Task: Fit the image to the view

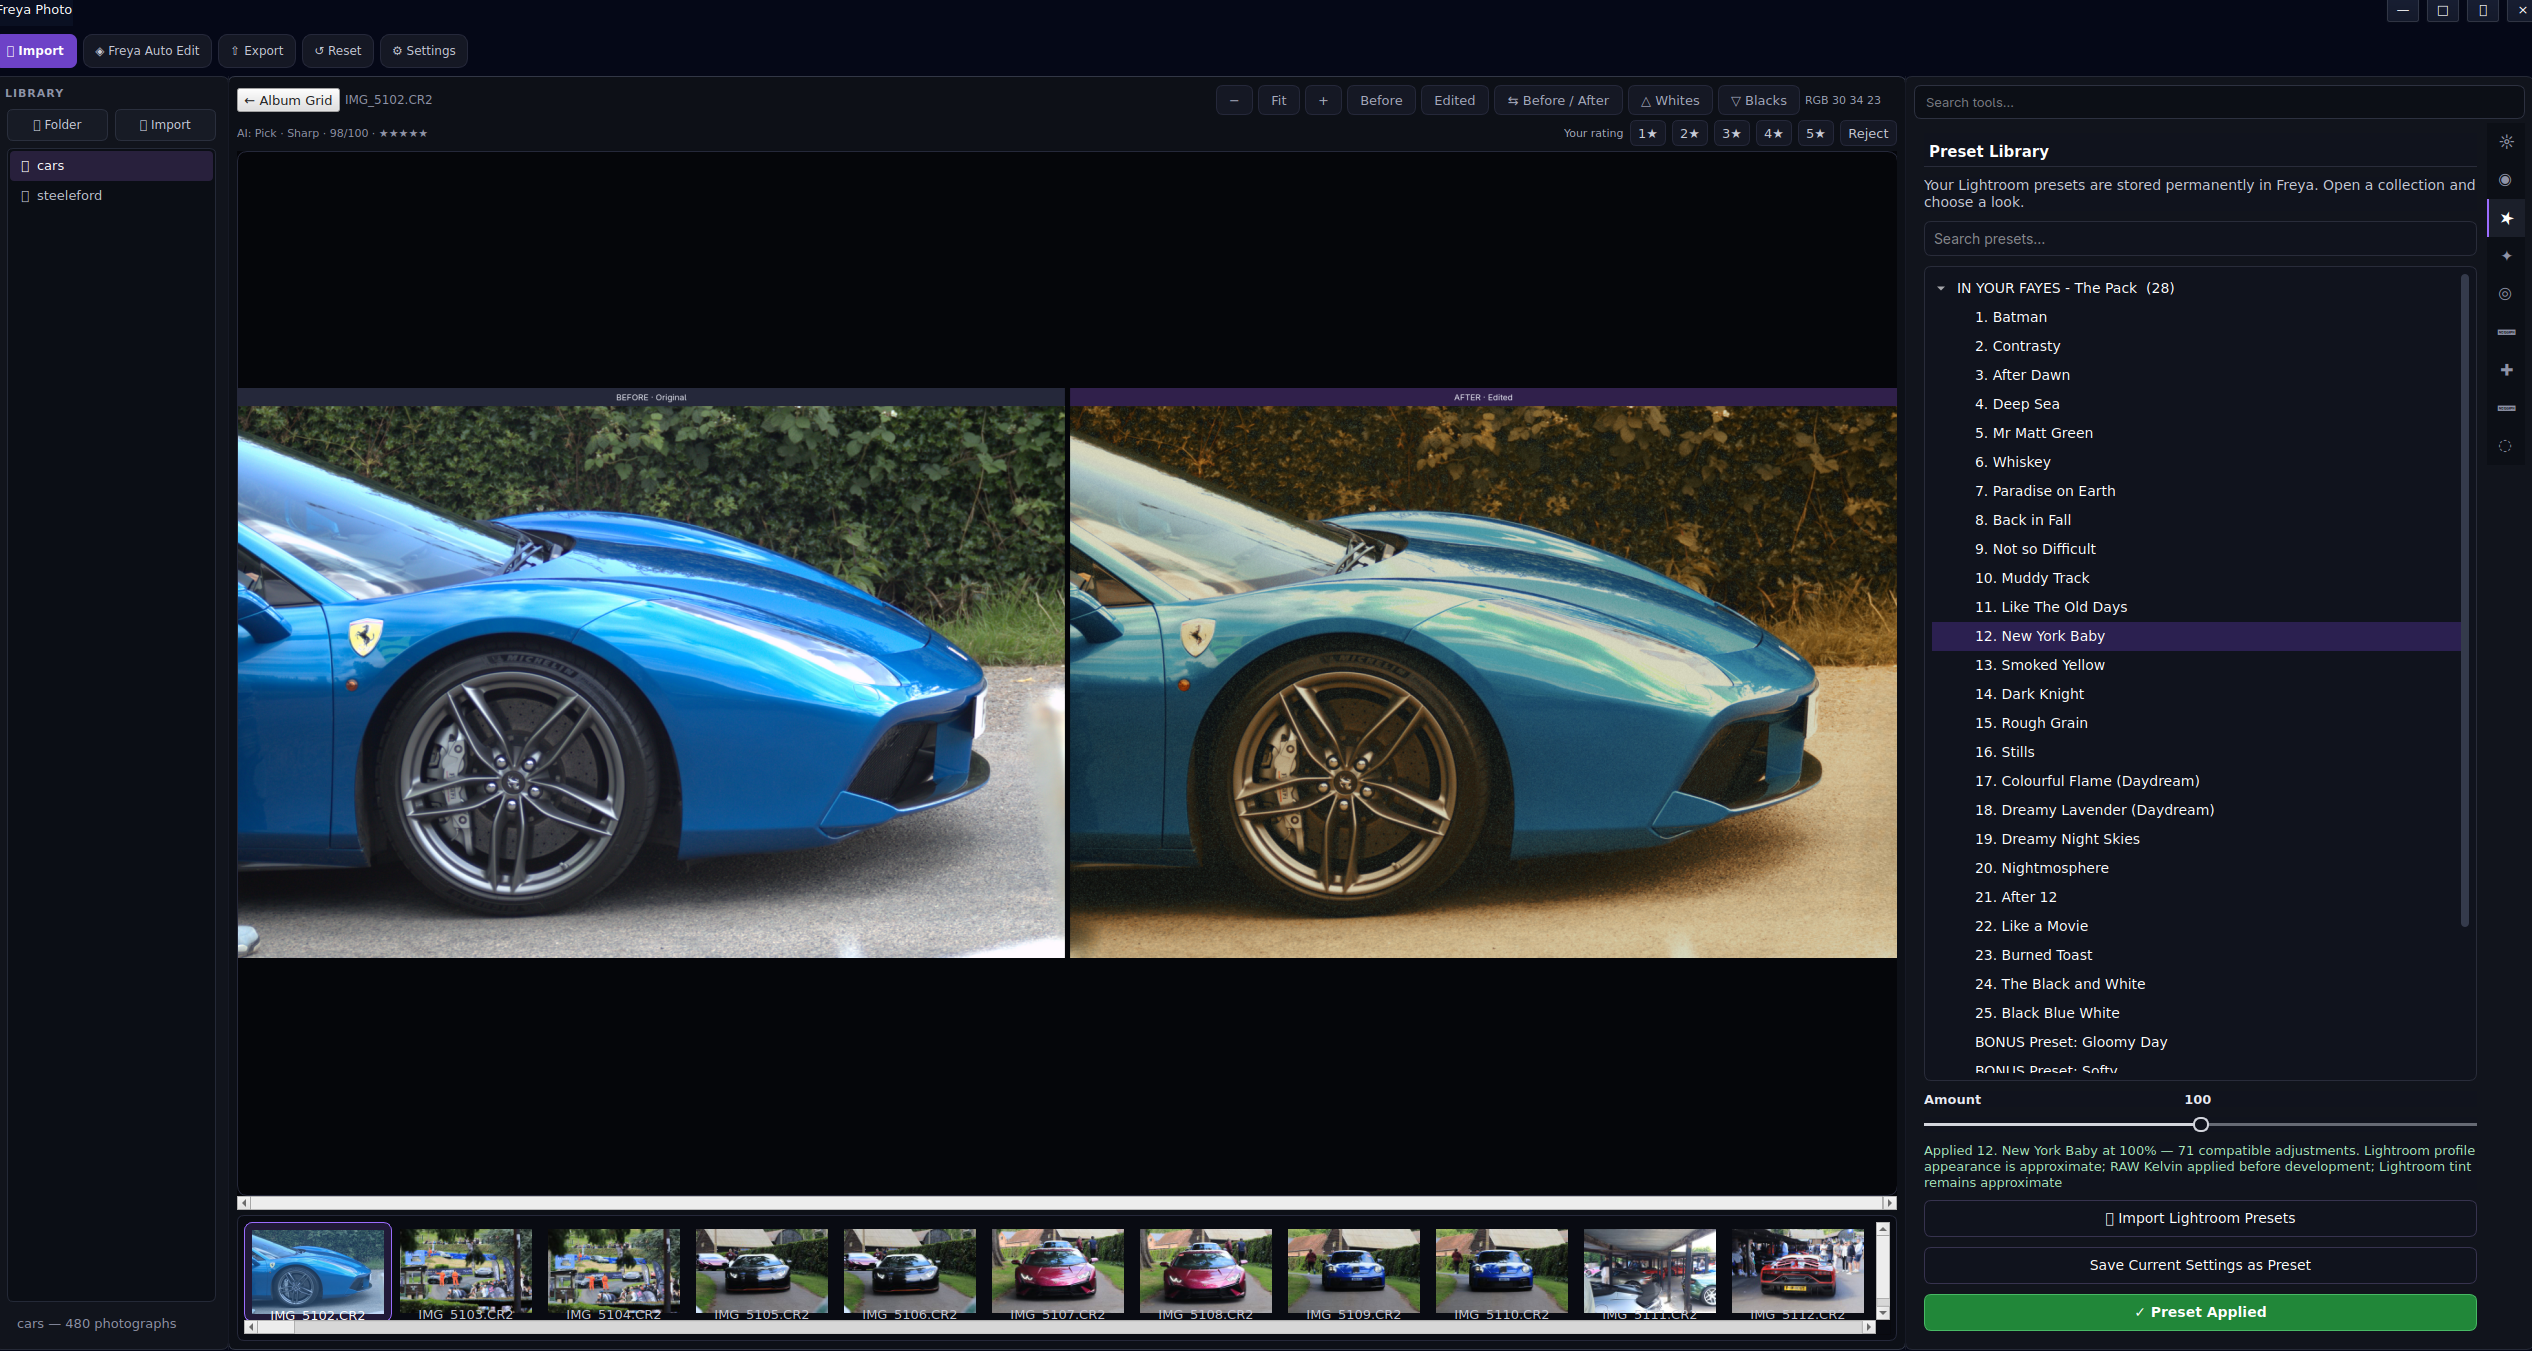Action: 1279,100
